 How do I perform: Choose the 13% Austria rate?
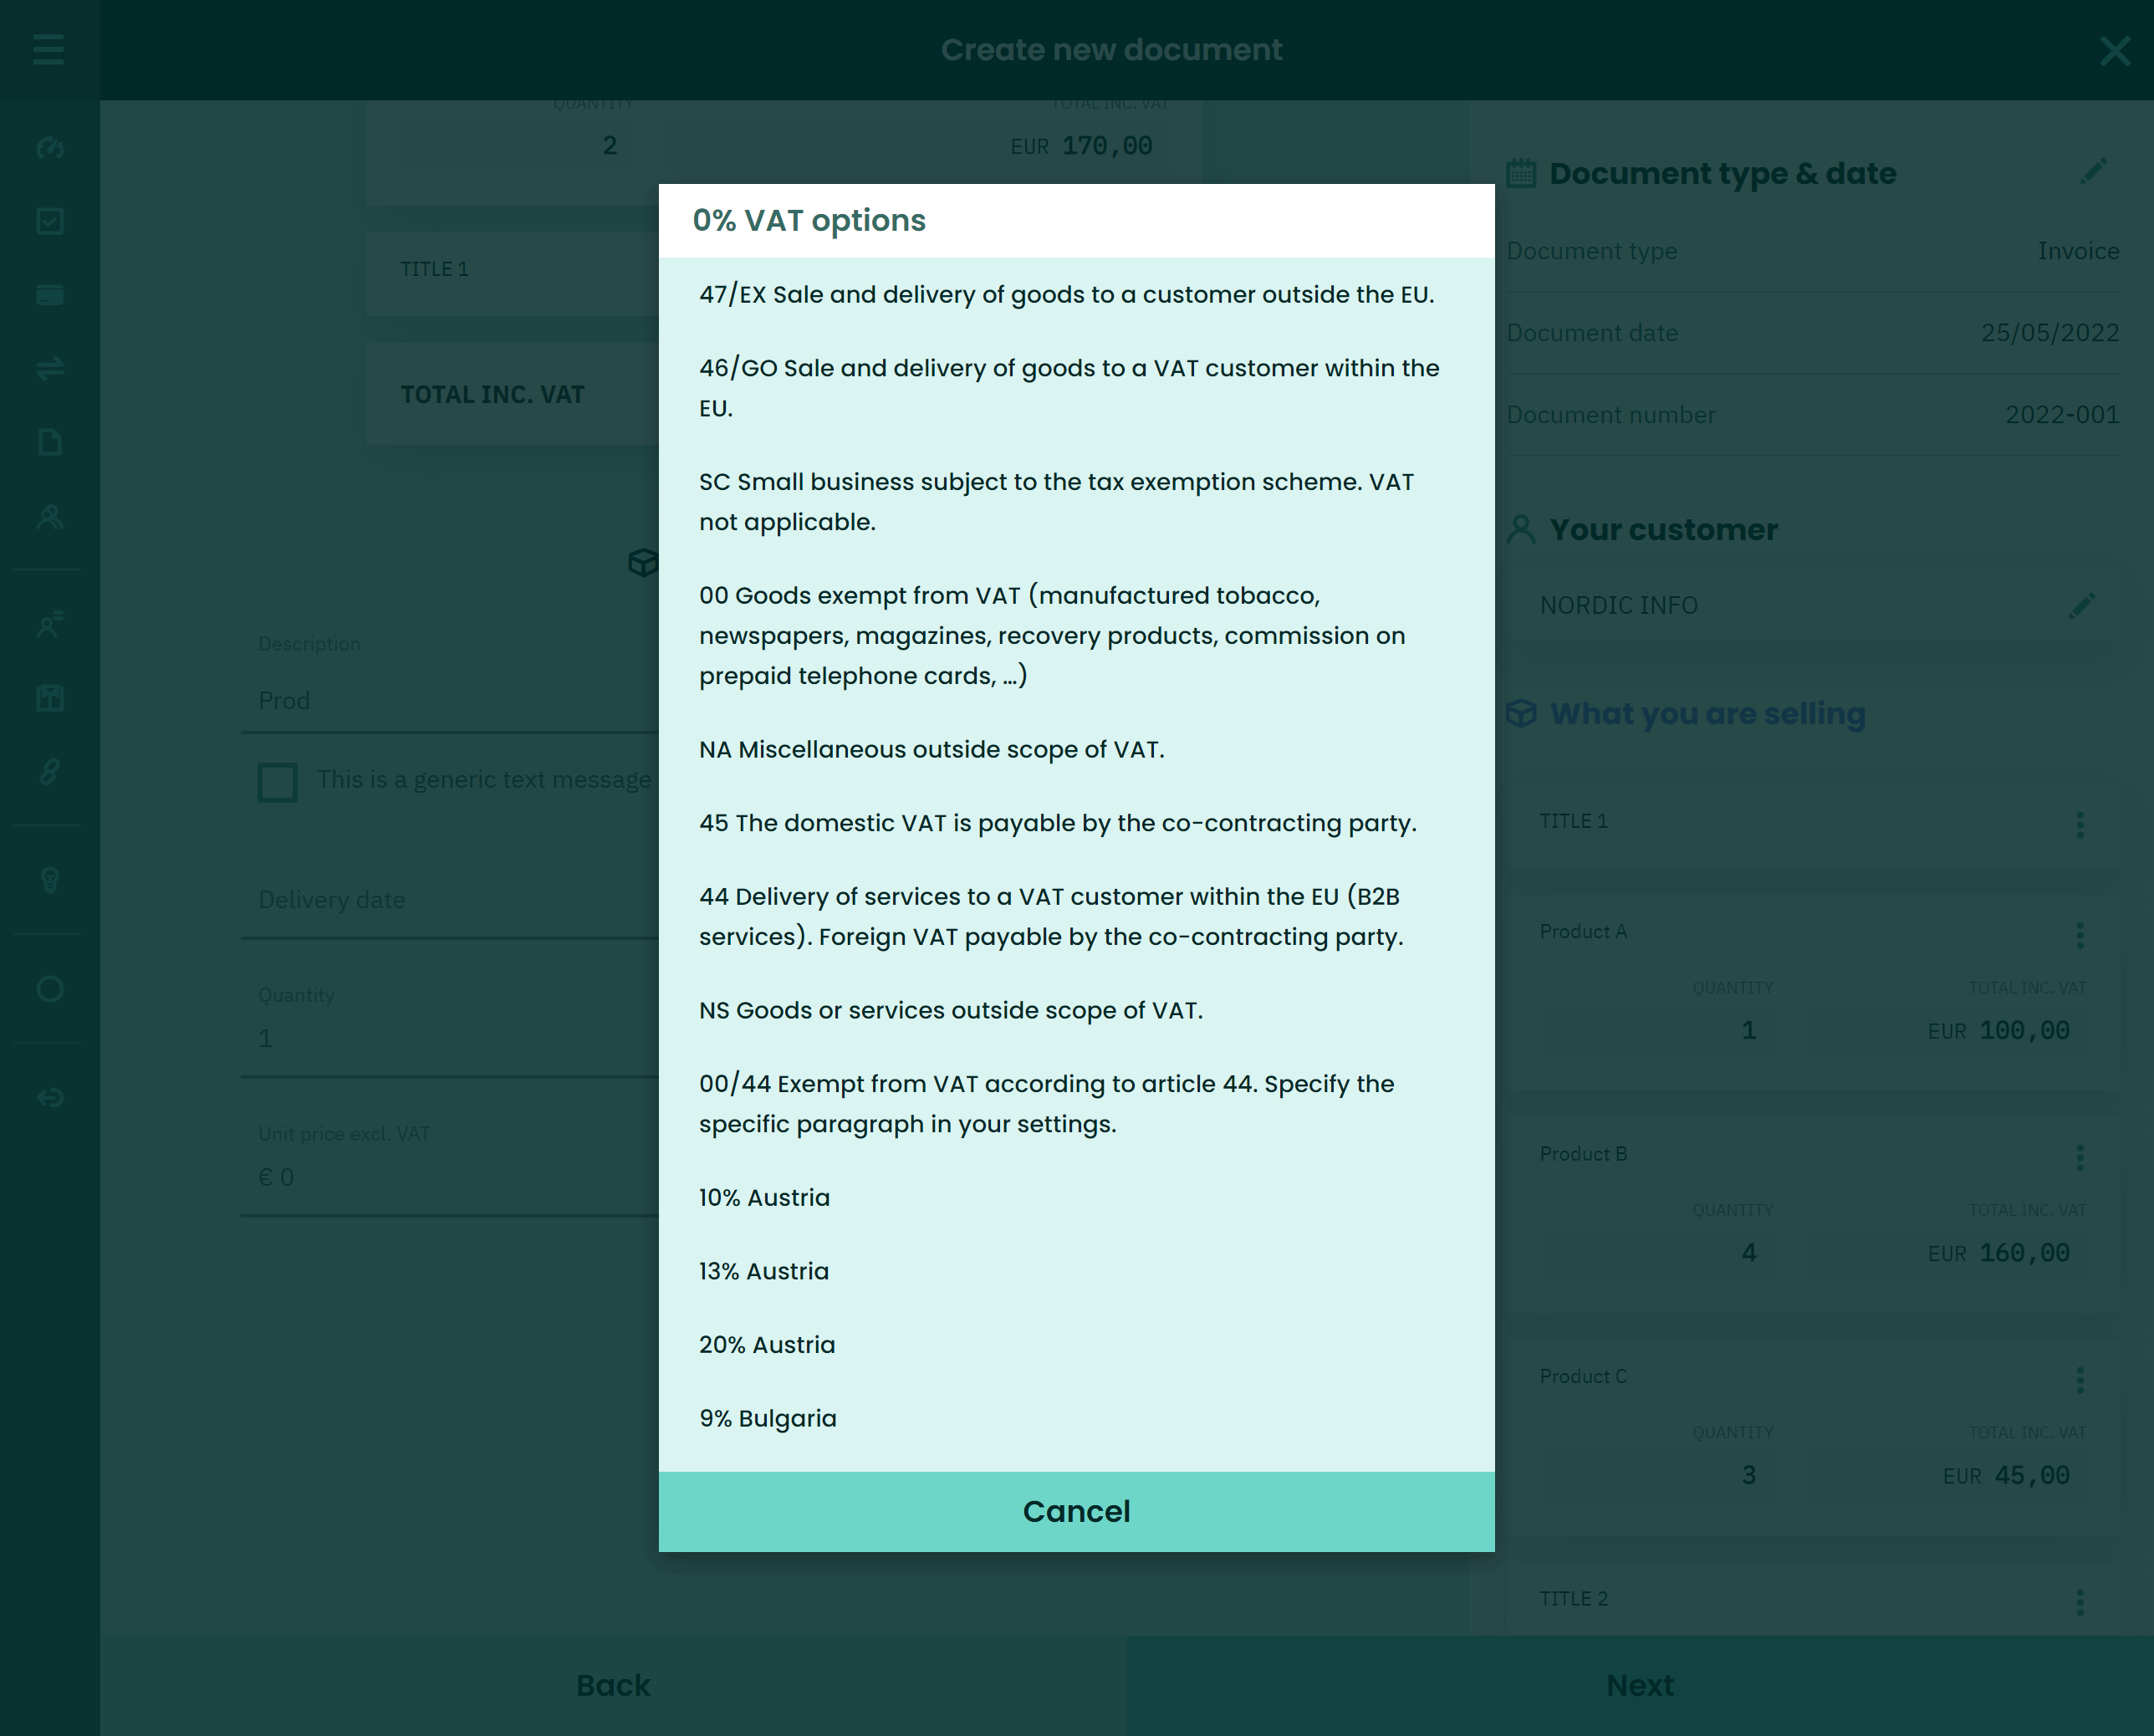coord(1076,1271)
